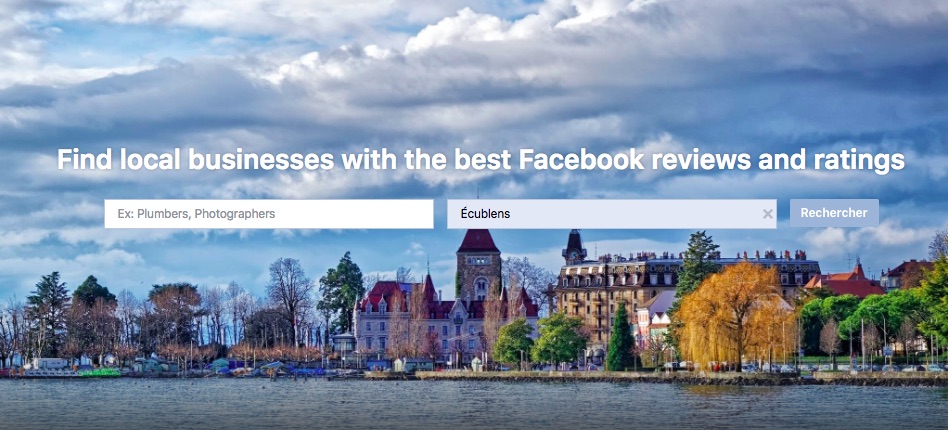The image size is (948, 430).
Task: Click the dark-roofed turret atop the hotel
Action: (574, 246)
